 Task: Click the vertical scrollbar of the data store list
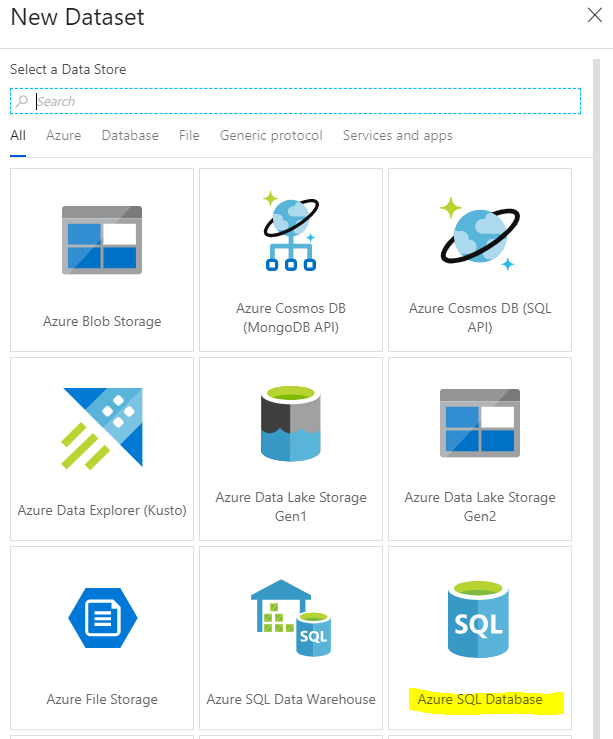tap(597, 399)
